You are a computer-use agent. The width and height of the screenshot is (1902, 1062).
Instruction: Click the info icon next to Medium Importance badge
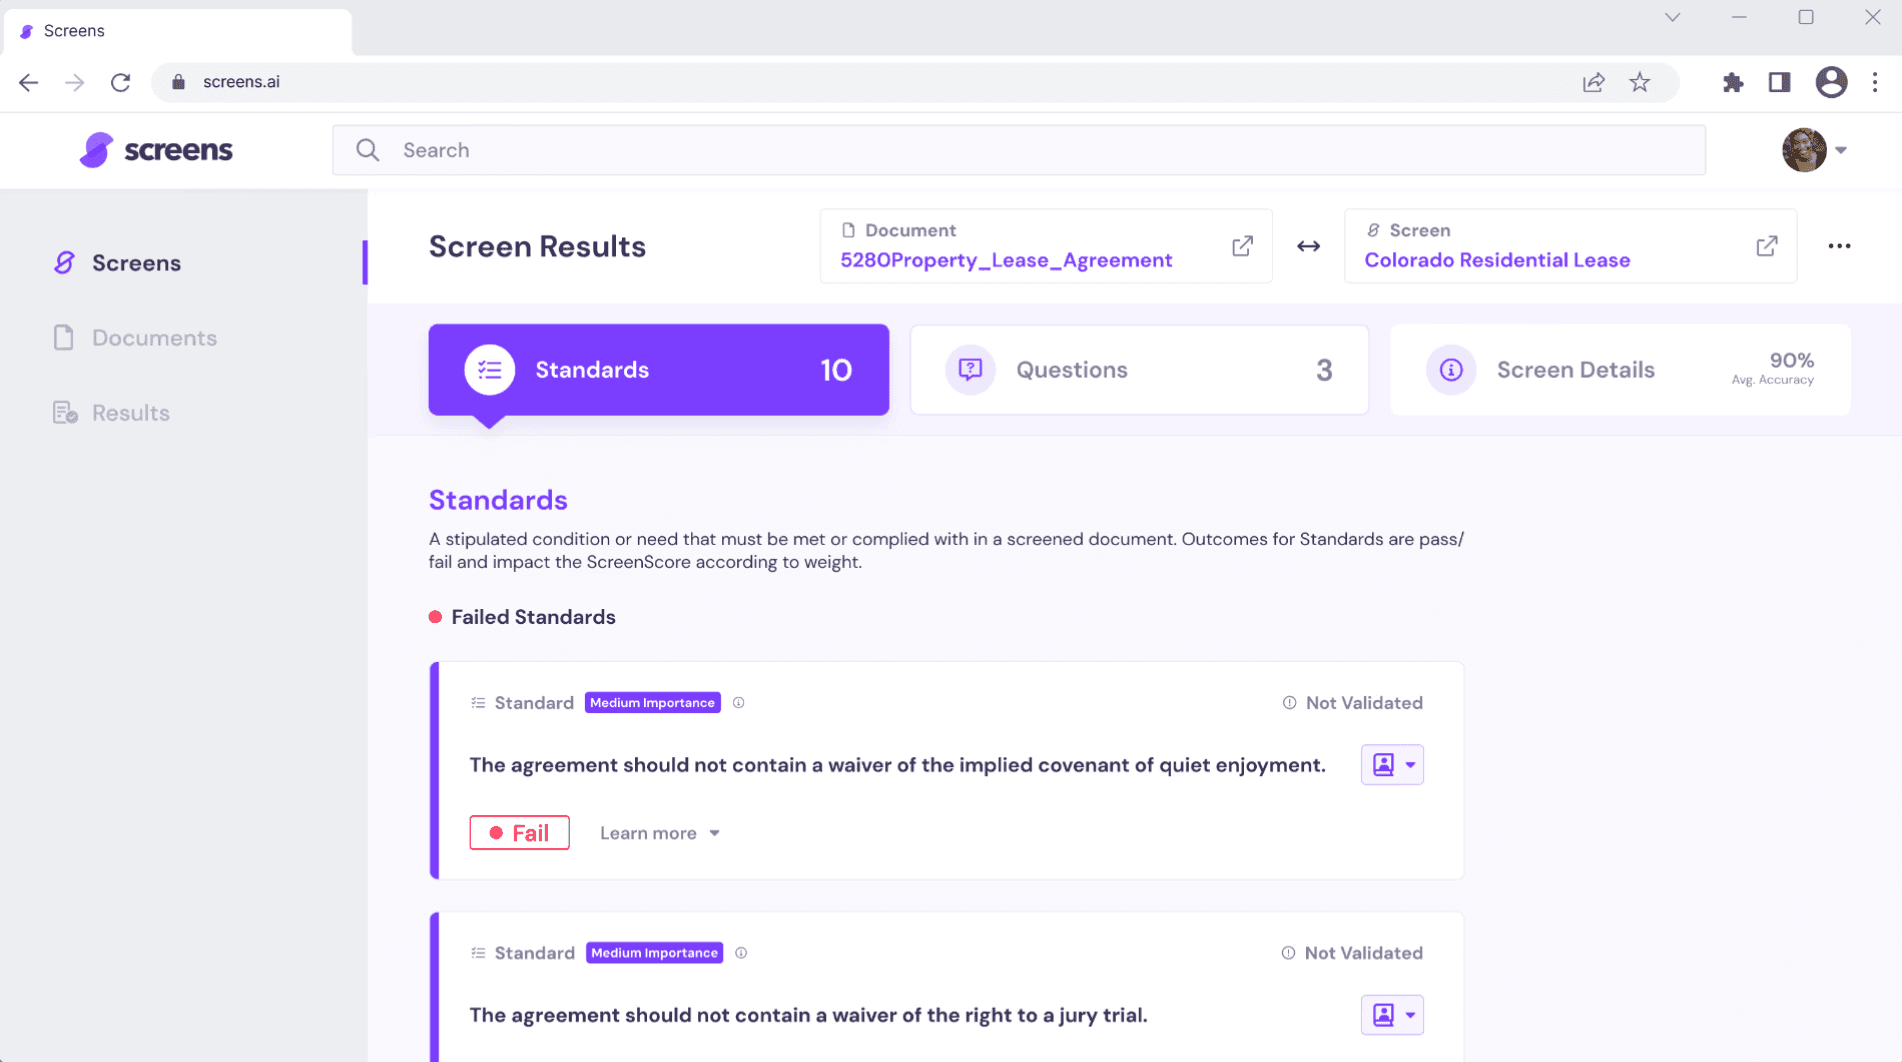[739, 702]
